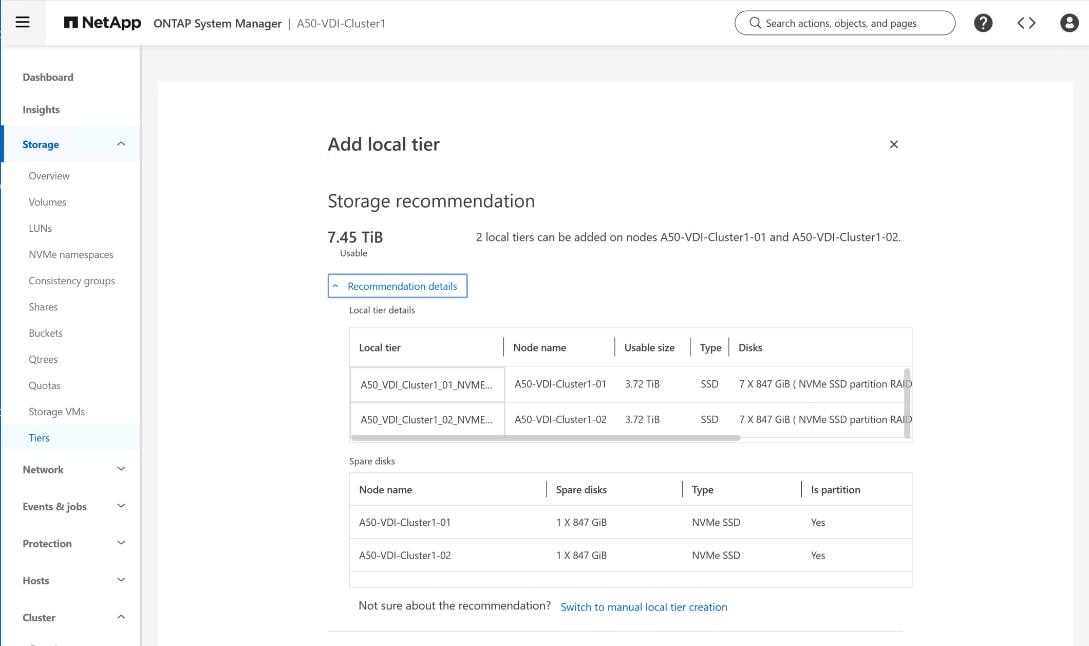Click A50-VDI-Cluster1-02 in the Spare disks table
Image resolution: width=1089 pixels, height=646 pixels.
point(405,556)
